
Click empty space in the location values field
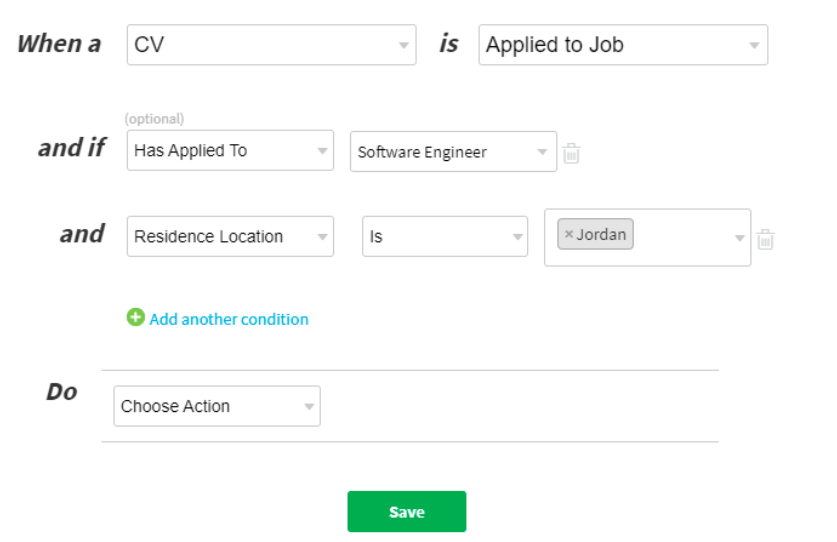click(x=680, y=250)
